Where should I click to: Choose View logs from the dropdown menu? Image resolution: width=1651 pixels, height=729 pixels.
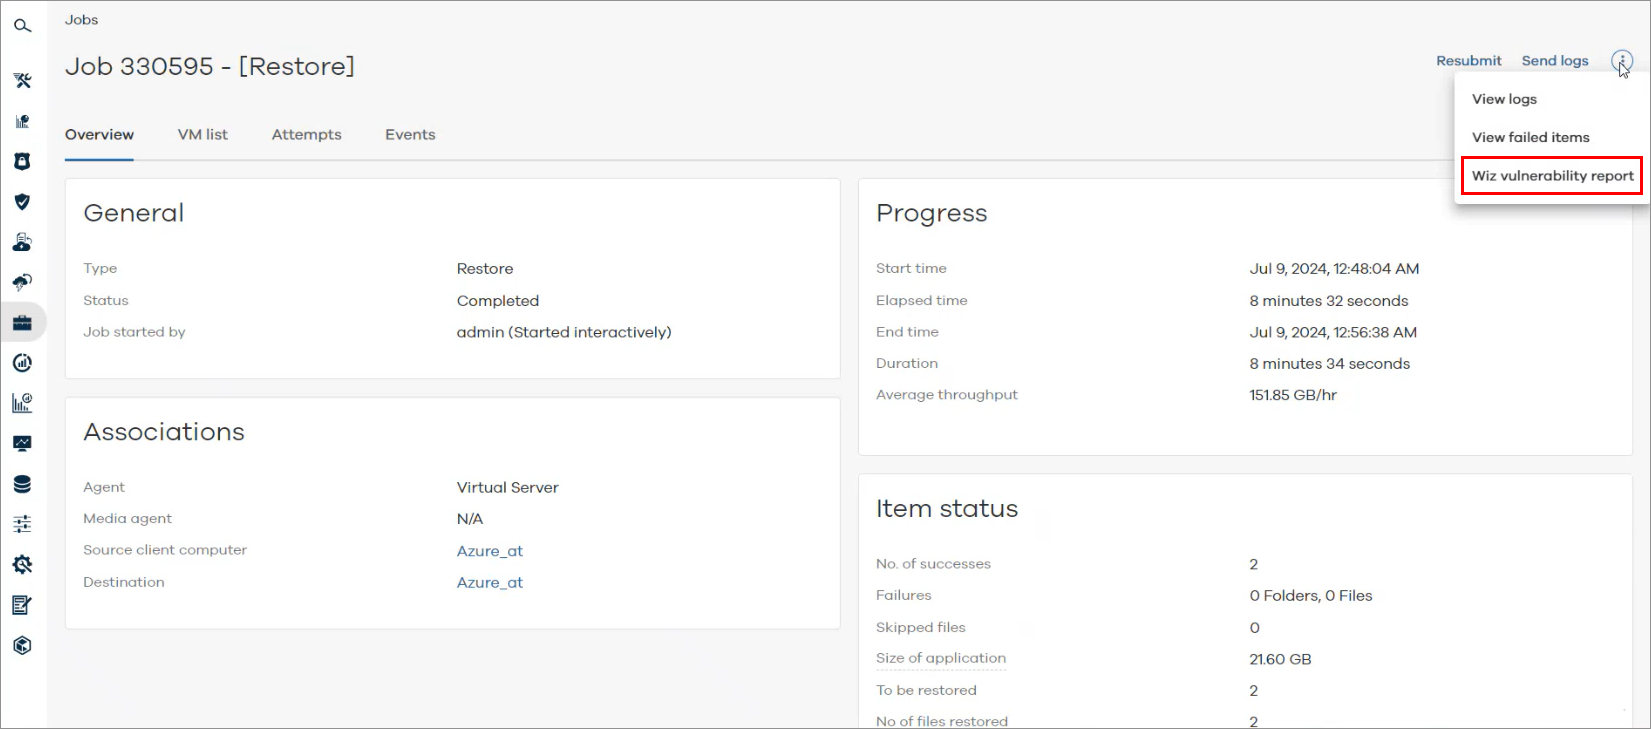point(1504,99)
